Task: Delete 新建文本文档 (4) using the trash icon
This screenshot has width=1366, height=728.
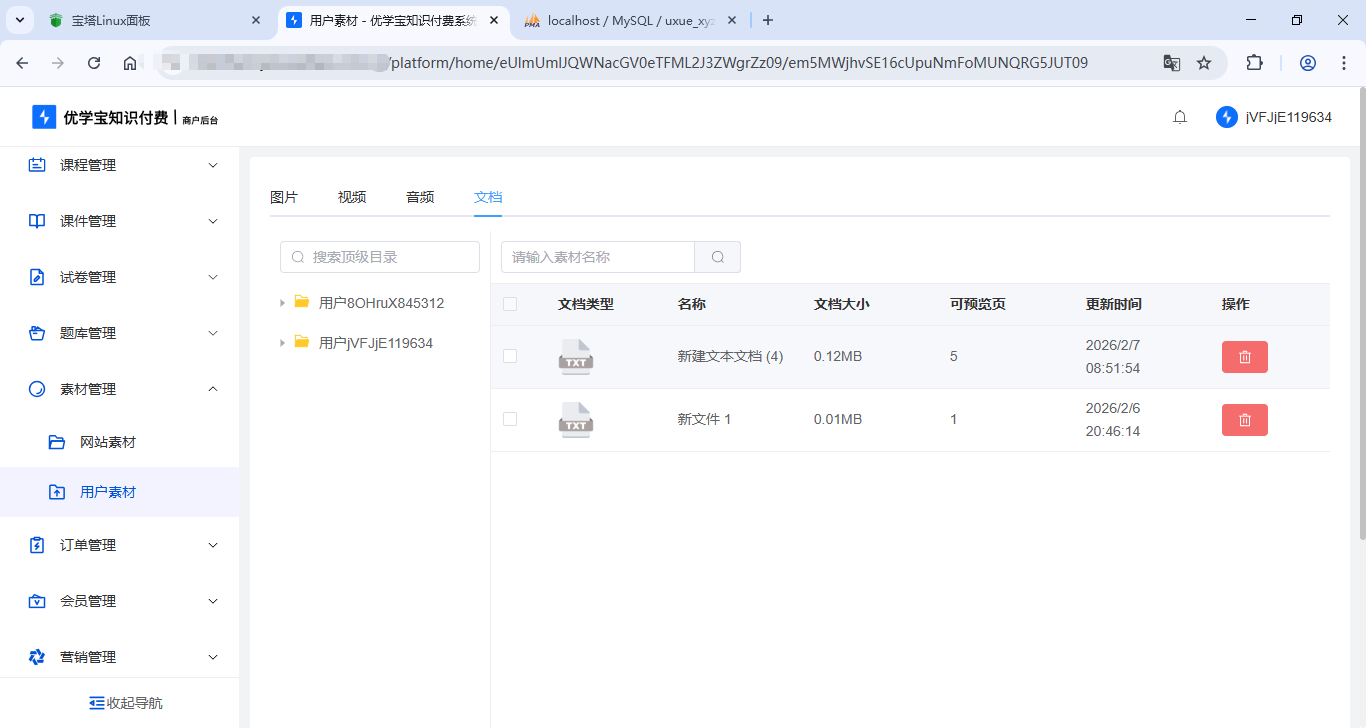Action: pos(1244,356)
